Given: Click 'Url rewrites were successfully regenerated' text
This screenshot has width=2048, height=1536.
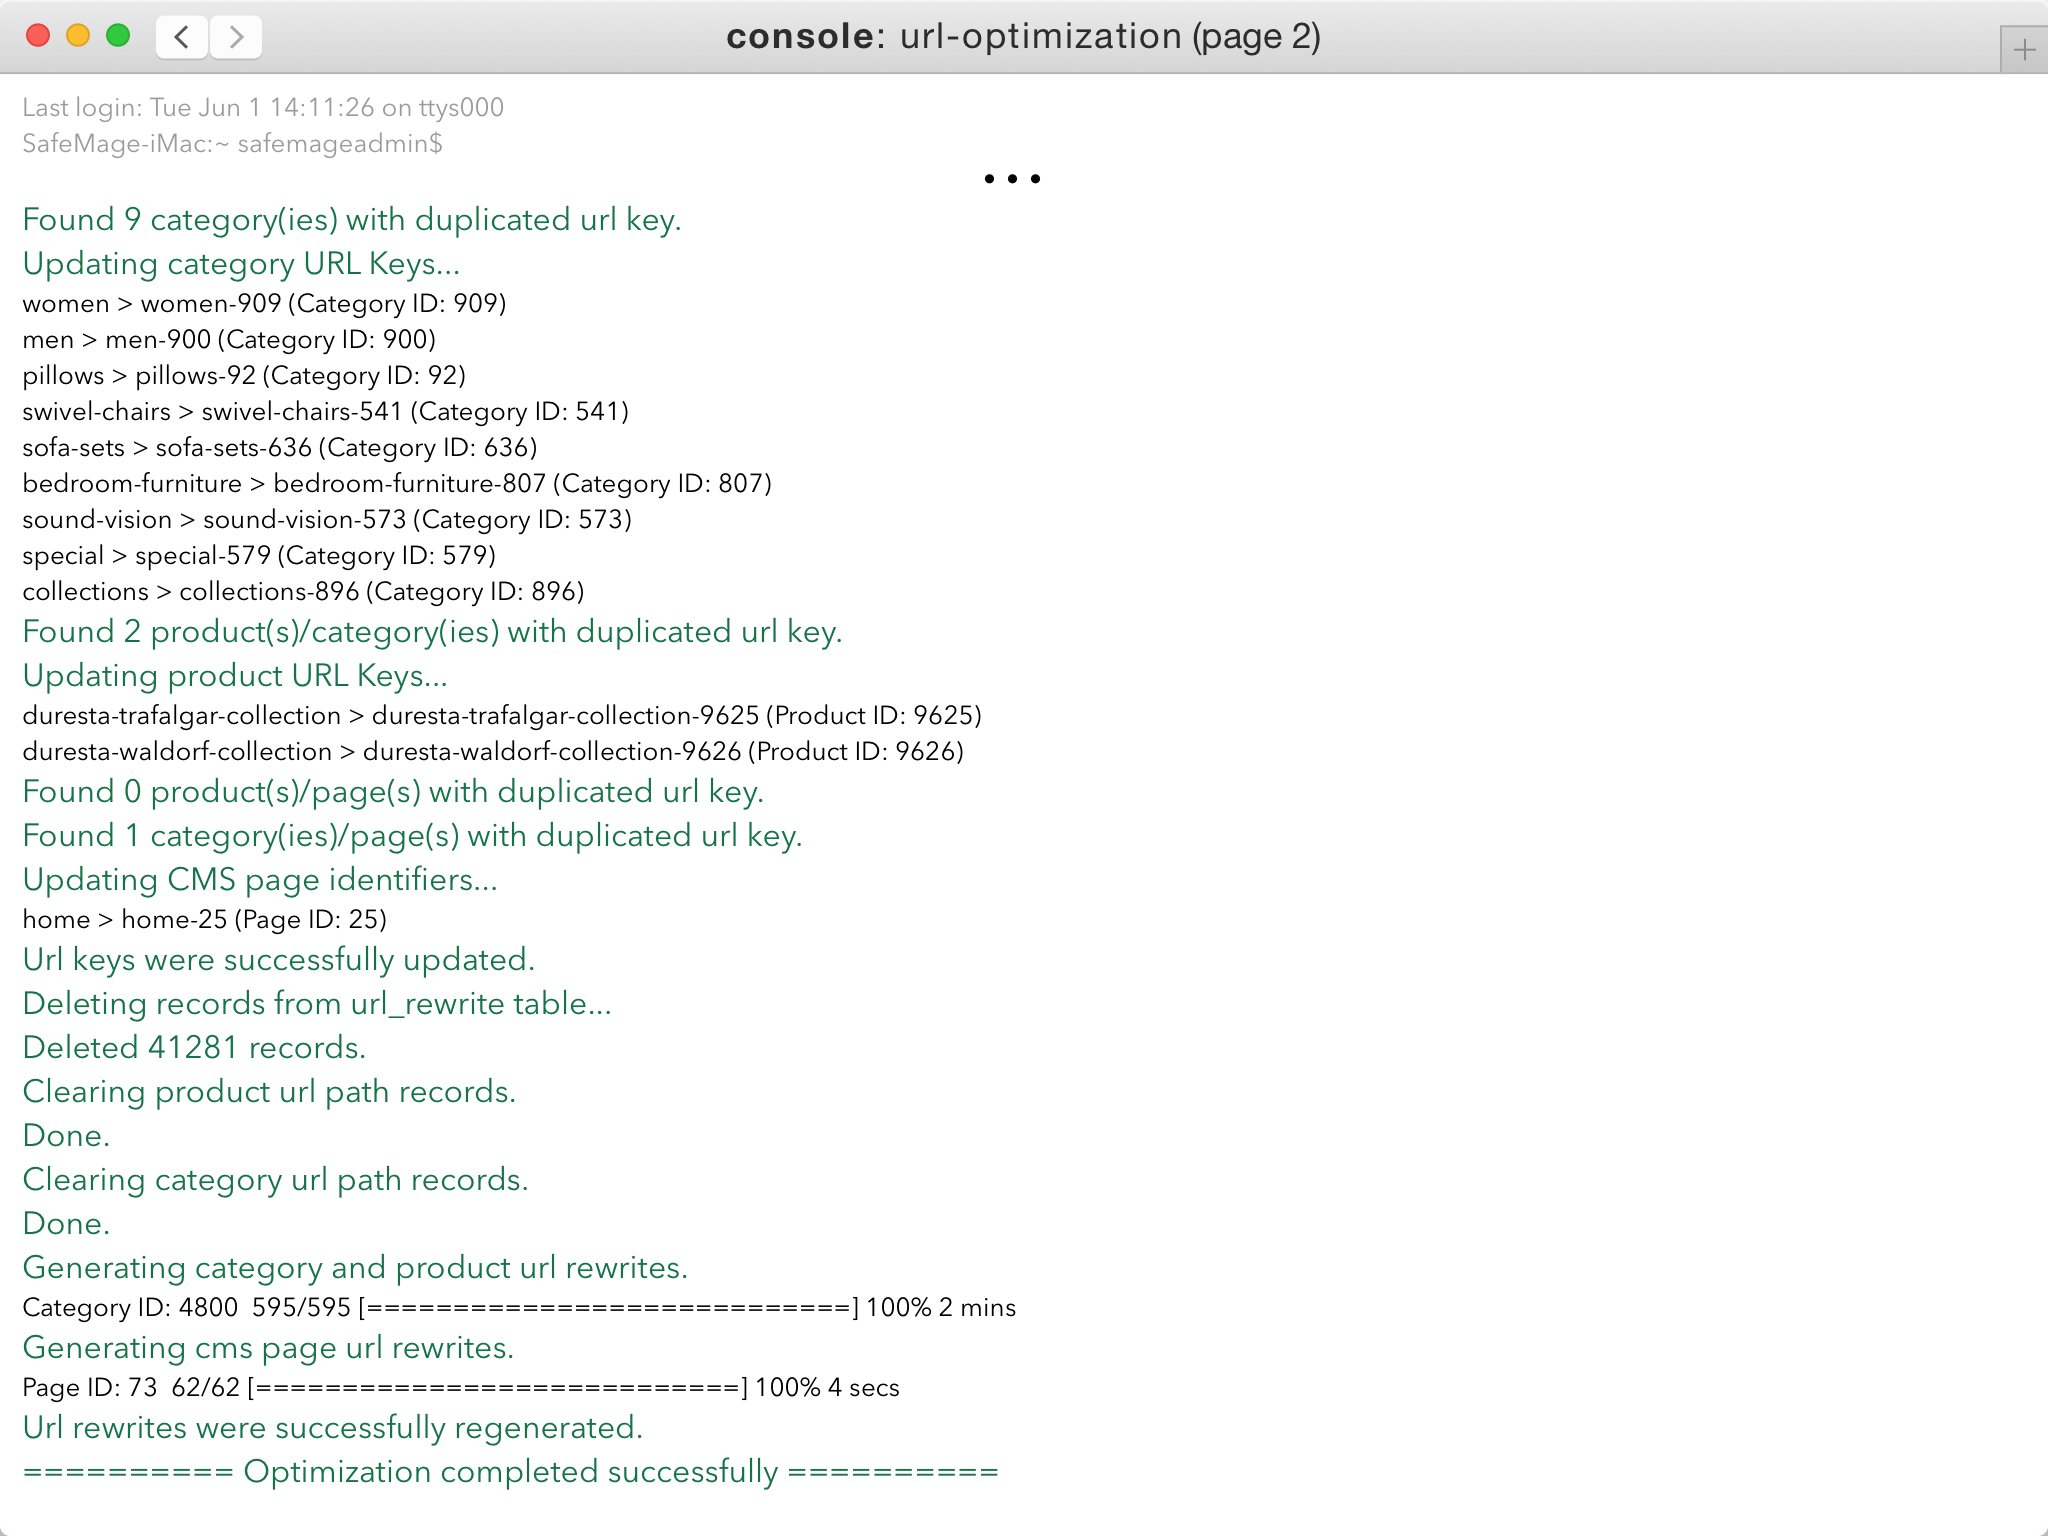Looking at the screenshot, I should coord(332,1428).
